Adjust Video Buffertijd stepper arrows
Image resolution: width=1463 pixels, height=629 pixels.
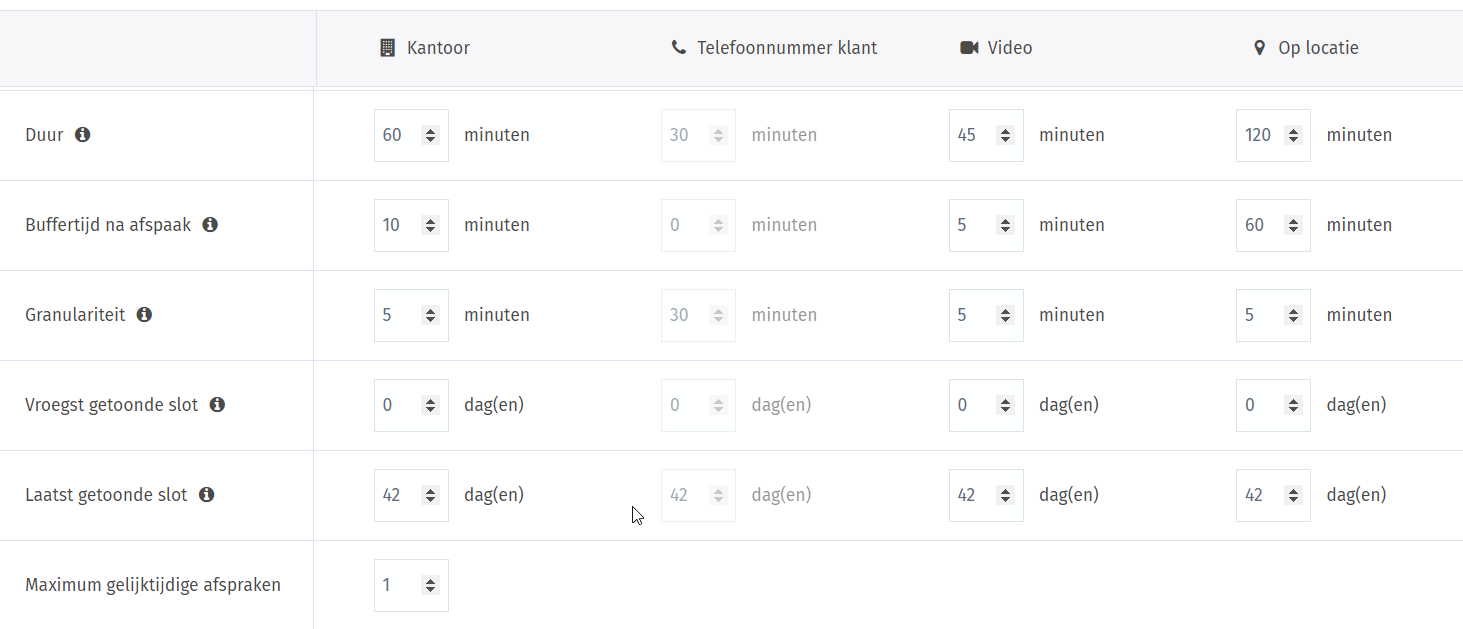point(1005,225)
